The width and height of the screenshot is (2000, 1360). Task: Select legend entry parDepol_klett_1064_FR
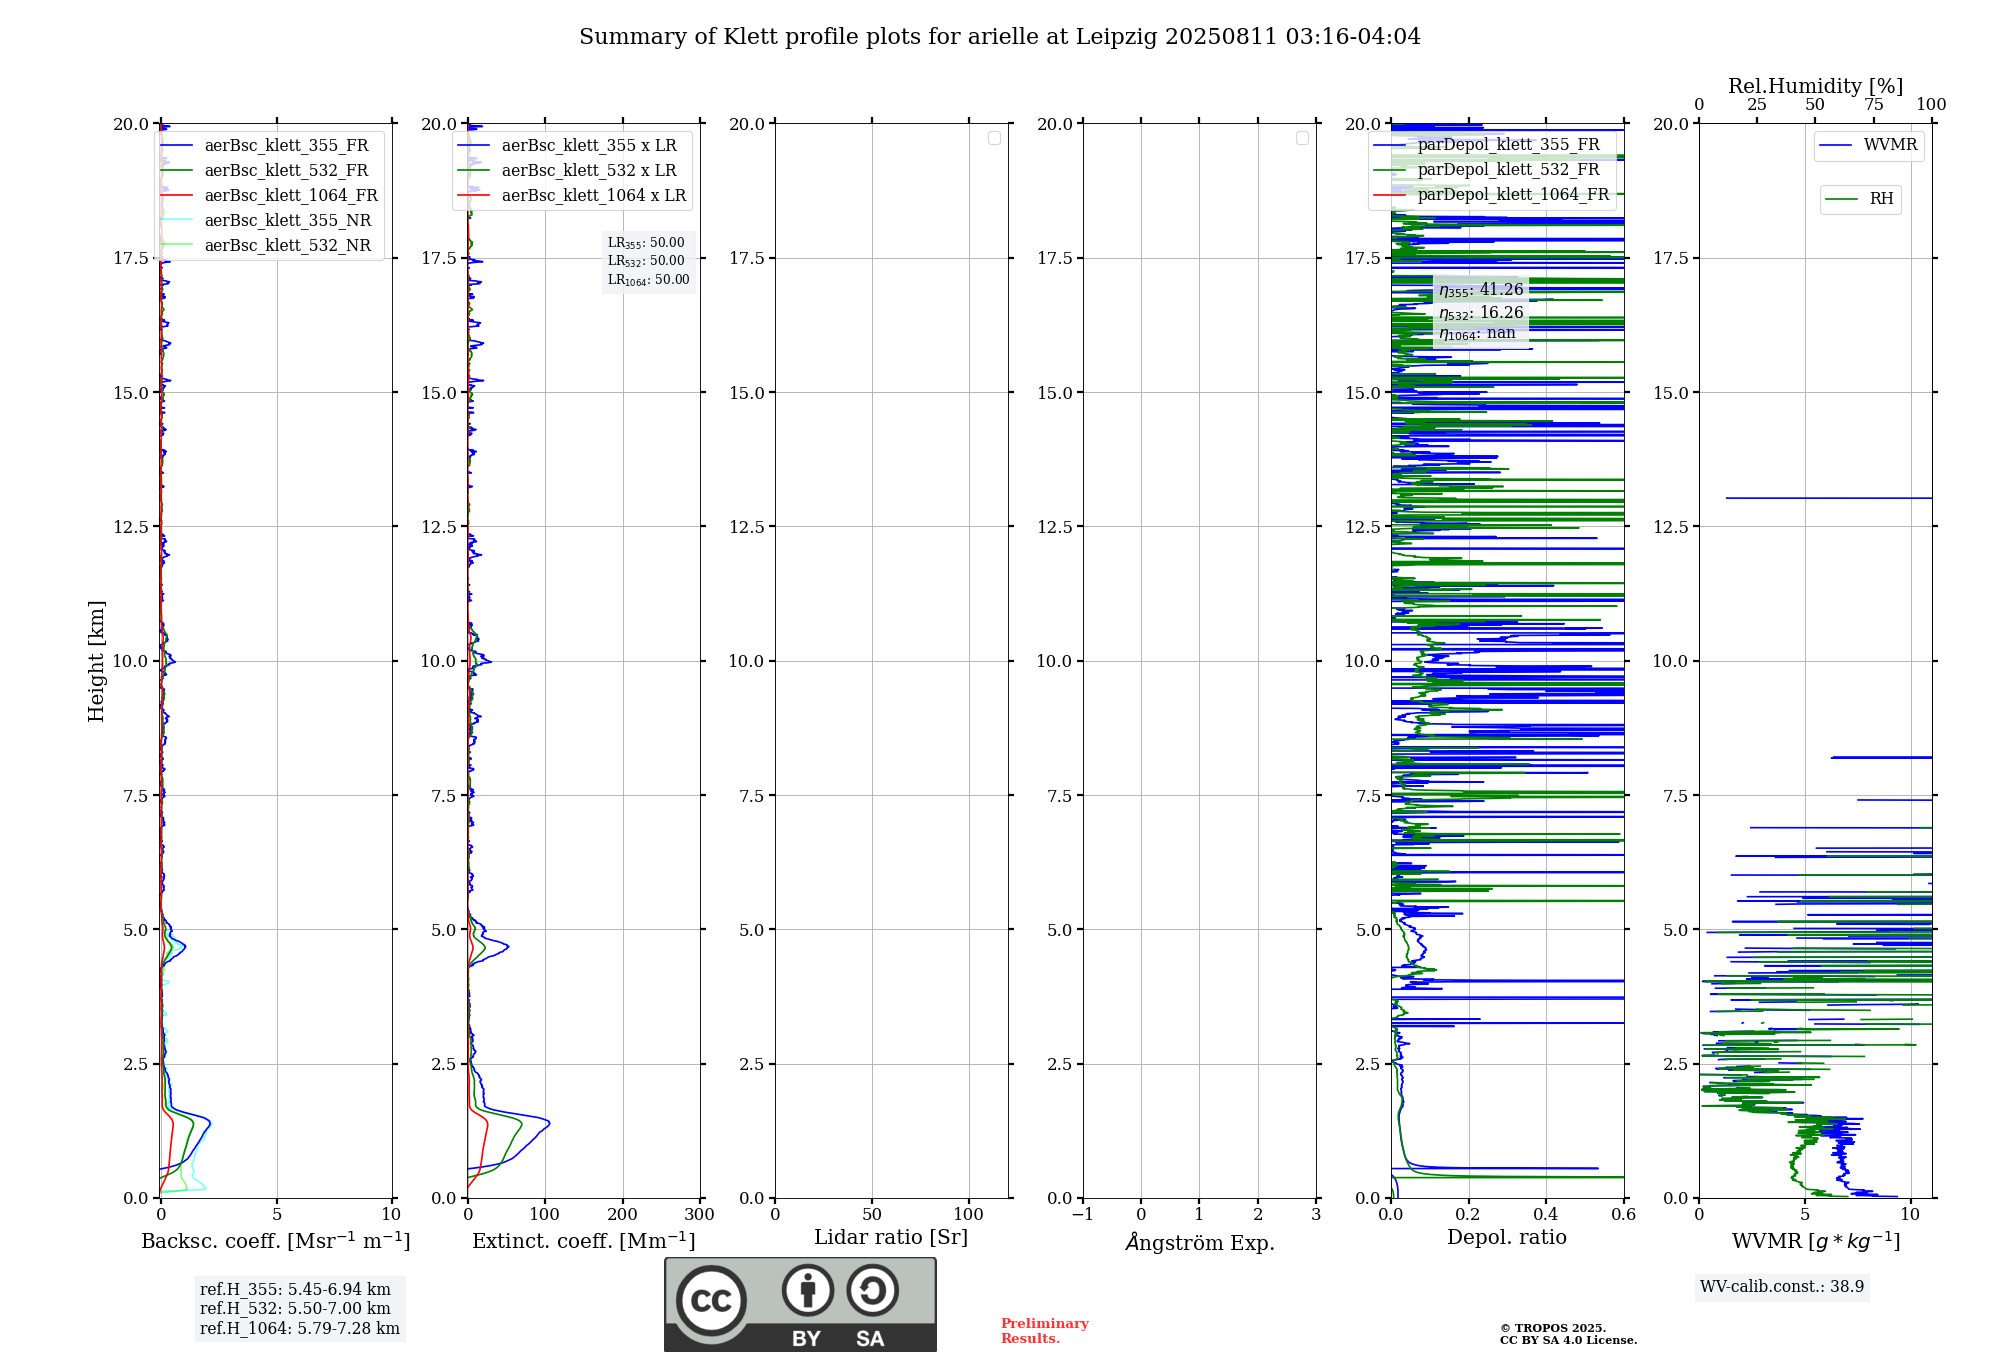(x=1490, y=195)
